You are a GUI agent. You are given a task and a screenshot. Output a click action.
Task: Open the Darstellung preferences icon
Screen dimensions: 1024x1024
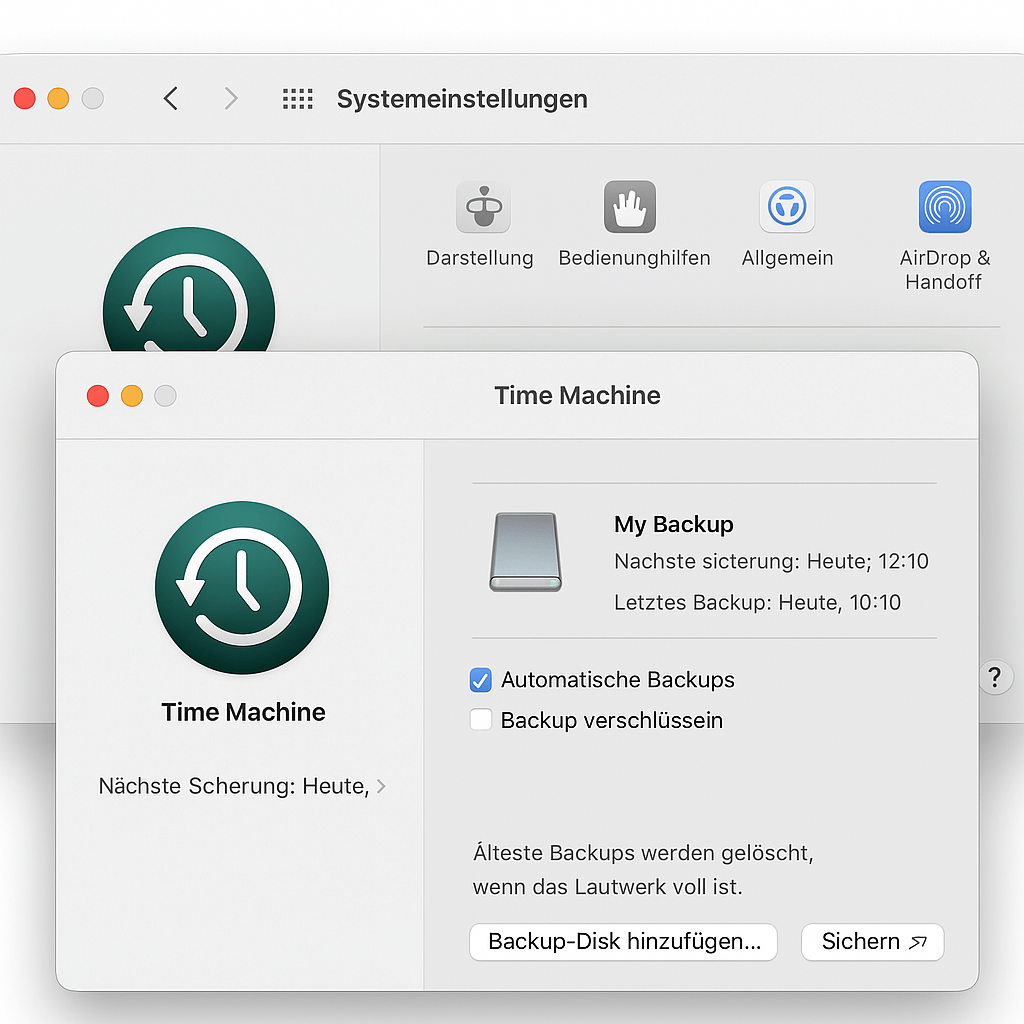(483, 207)
